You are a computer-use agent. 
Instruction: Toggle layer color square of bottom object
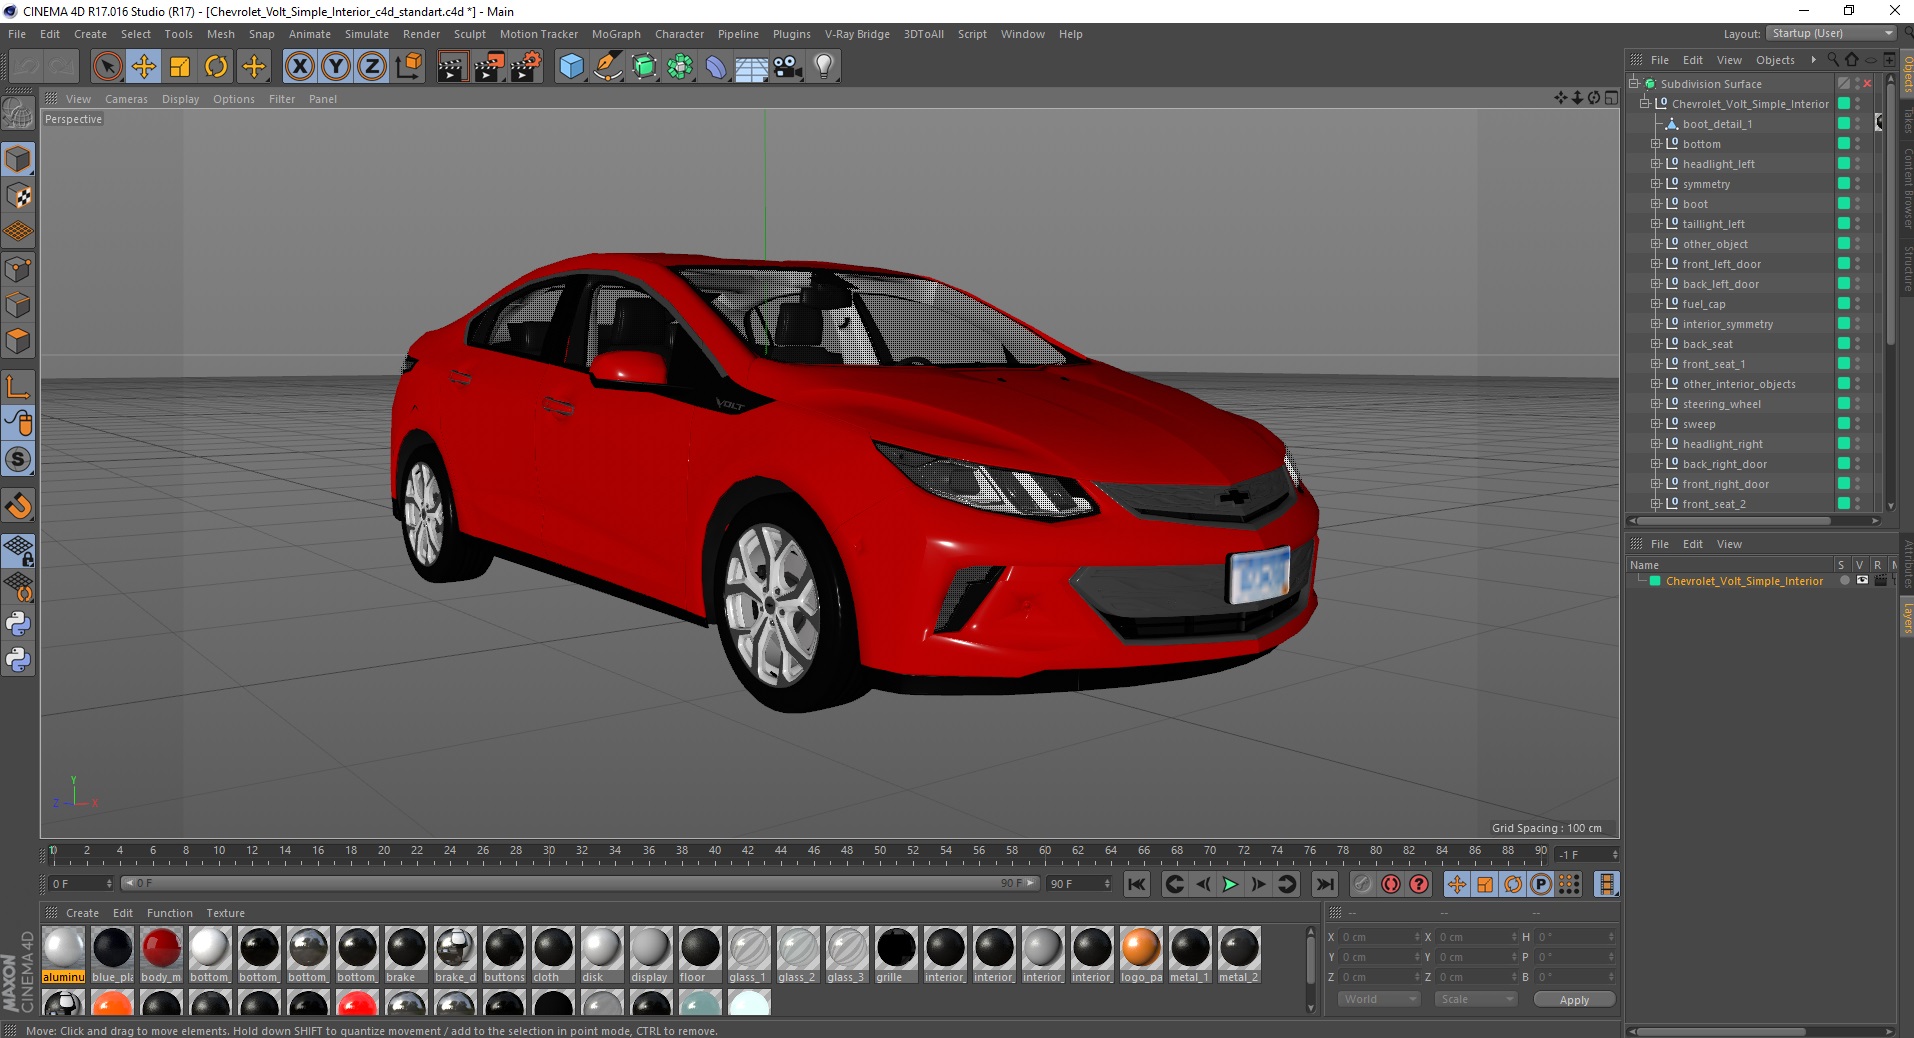(x=1844, y=144)
